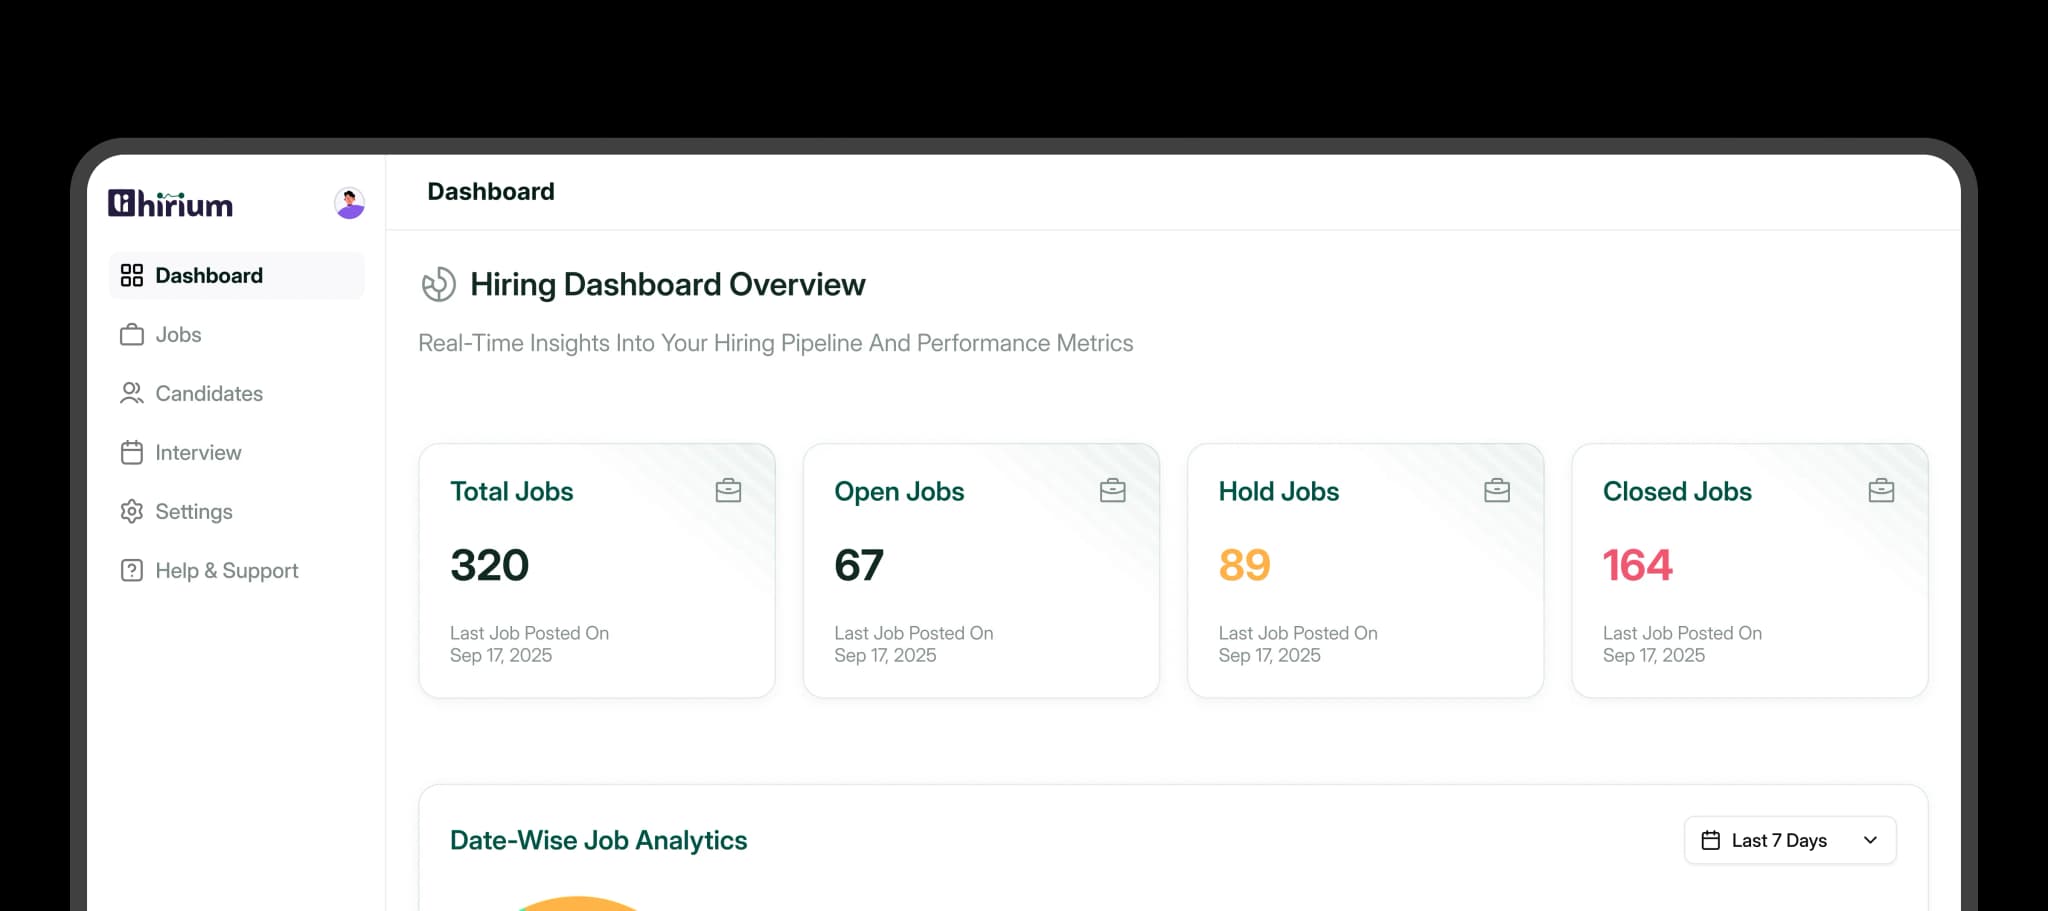This screenshot has width=2048, height=911.
Task: Click the briefcase icon on the Total Jobs card
Action: 728,490
